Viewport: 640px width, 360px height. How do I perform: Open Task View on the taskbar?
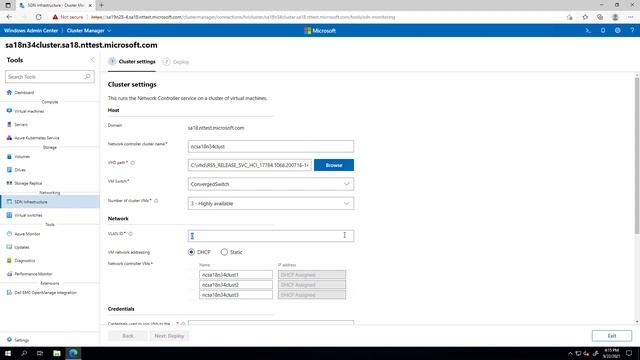pos(40,353)
